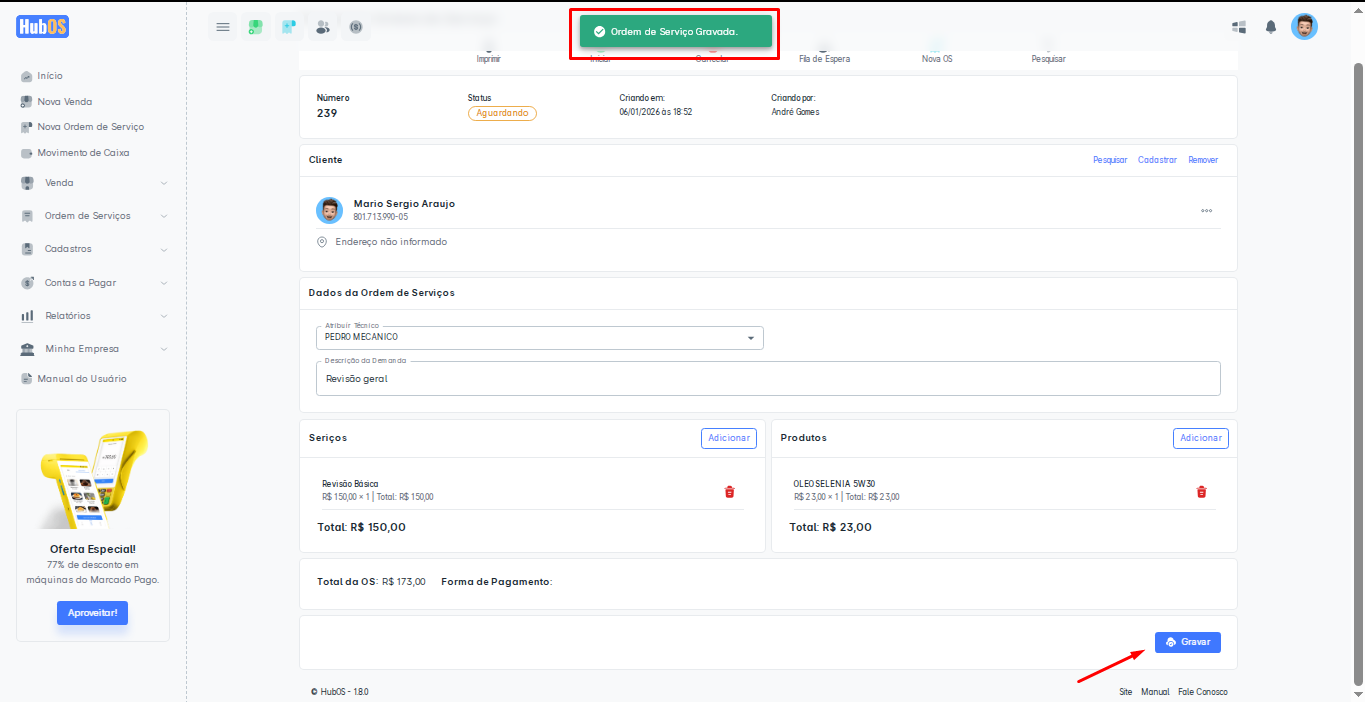Viewport: 1365px width, 702px height.
Task: Click the Pesquisar link in Cliente section
Action: point(1109,160)
